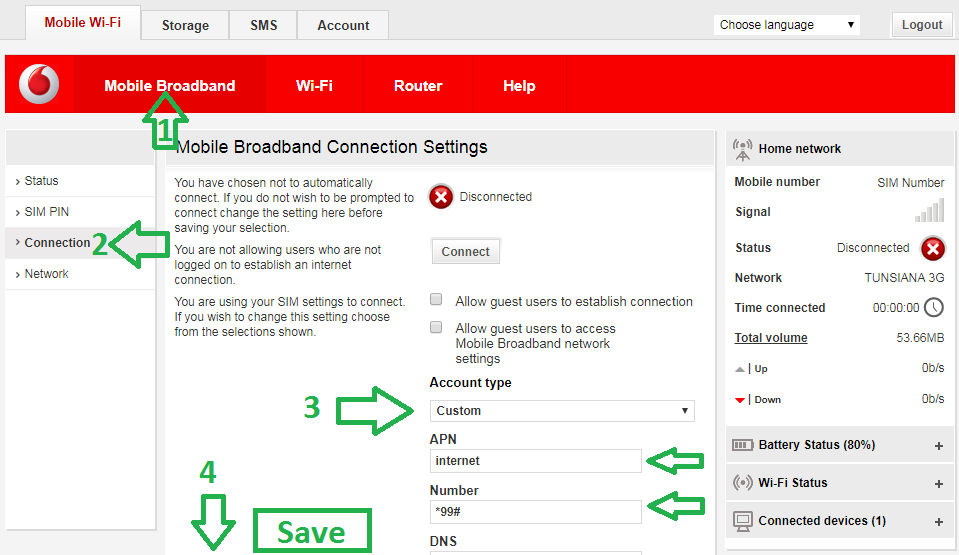
Task: Open the Total volume link
Action: pyautogui.click(x=771, y=338)
